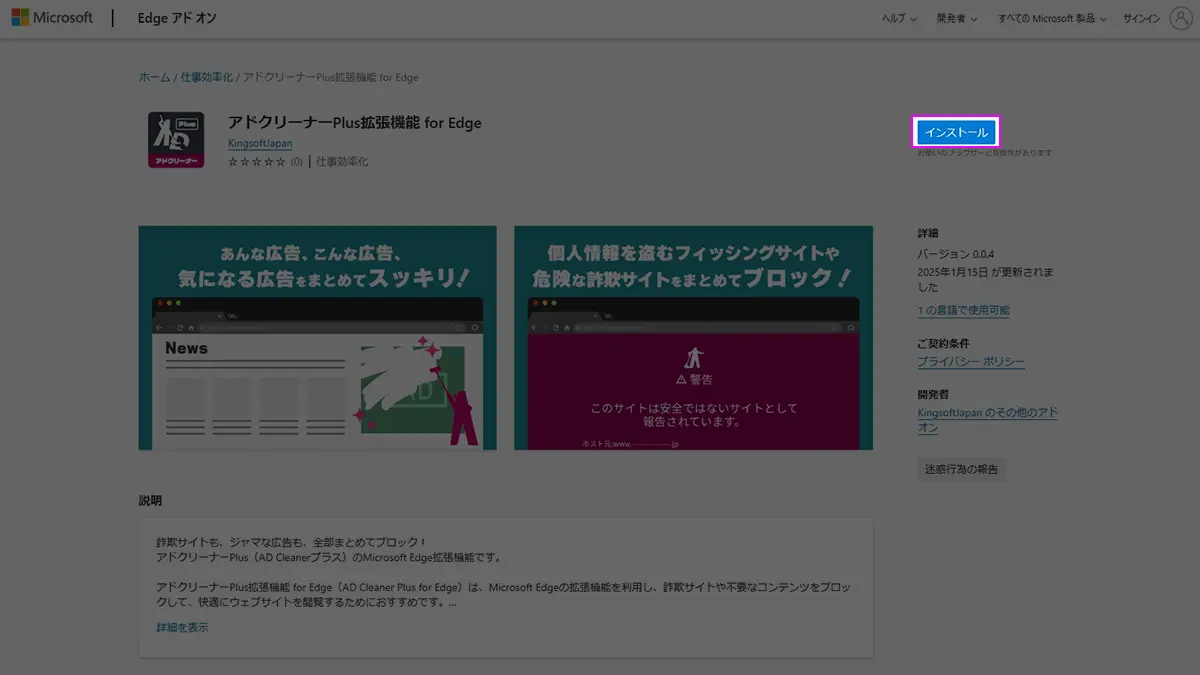Click the 説明 section heading
Viewport: 1200px width, 675px height.
[x=150, y=500]
